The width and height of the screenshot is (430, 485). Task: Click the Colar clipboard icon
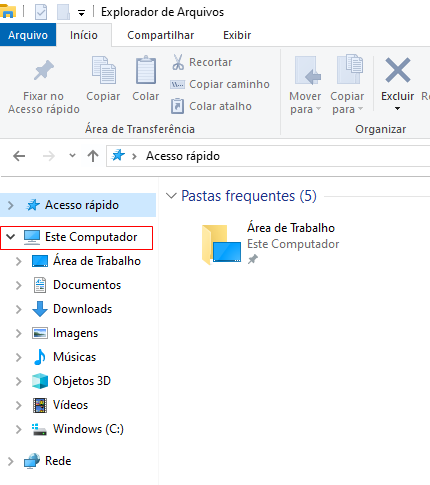pyautogui.click(x=146, y=70)
